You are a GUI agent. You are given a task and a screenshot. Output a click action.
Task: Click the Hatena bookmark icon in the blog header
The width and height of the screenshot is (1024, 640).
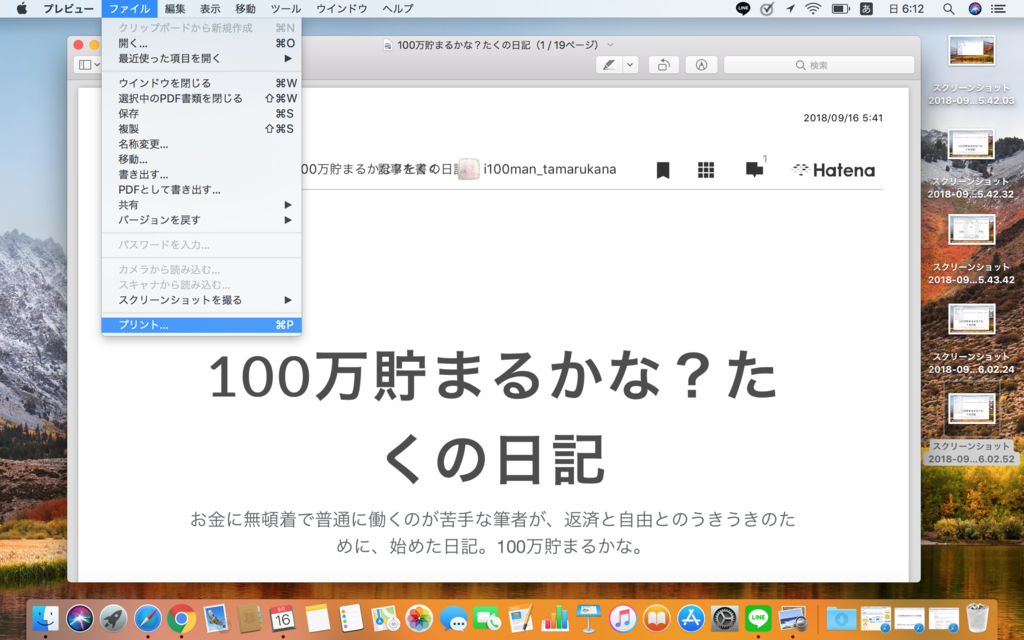point(663,170)
